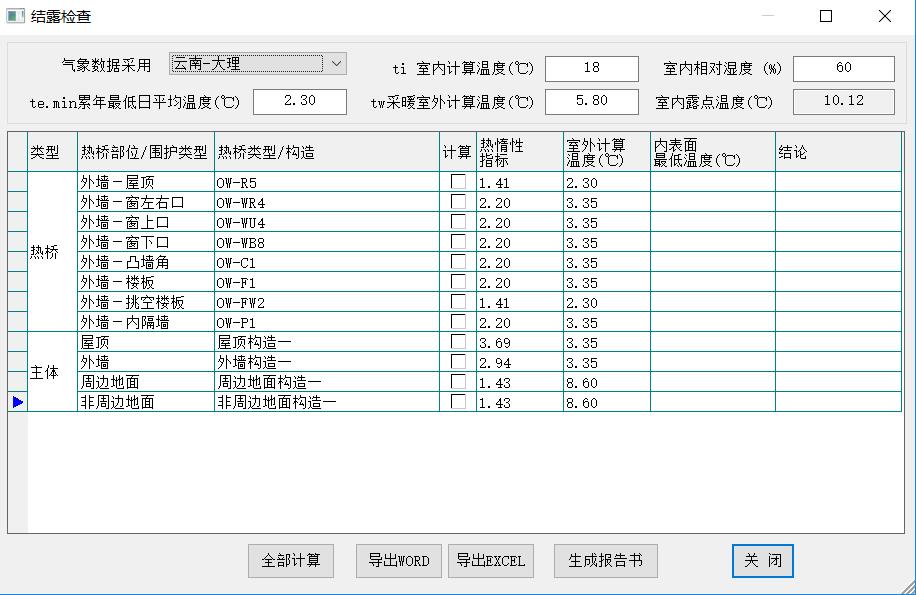The width and height of the screenshot is (916, 595).
Task: Toggle 计算 checkbox for 非周边地面 row
Action: [458, 402]
